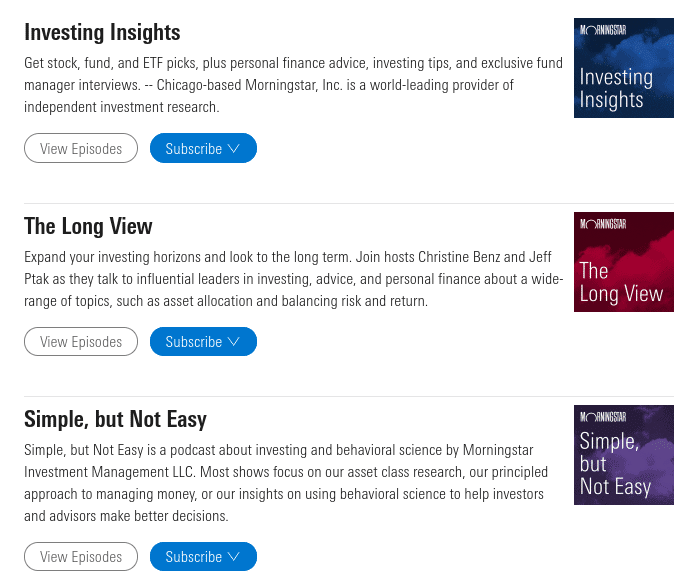Open the Investing Insights podcast title
The image size is (699, 582).
(x=102, y=33)
